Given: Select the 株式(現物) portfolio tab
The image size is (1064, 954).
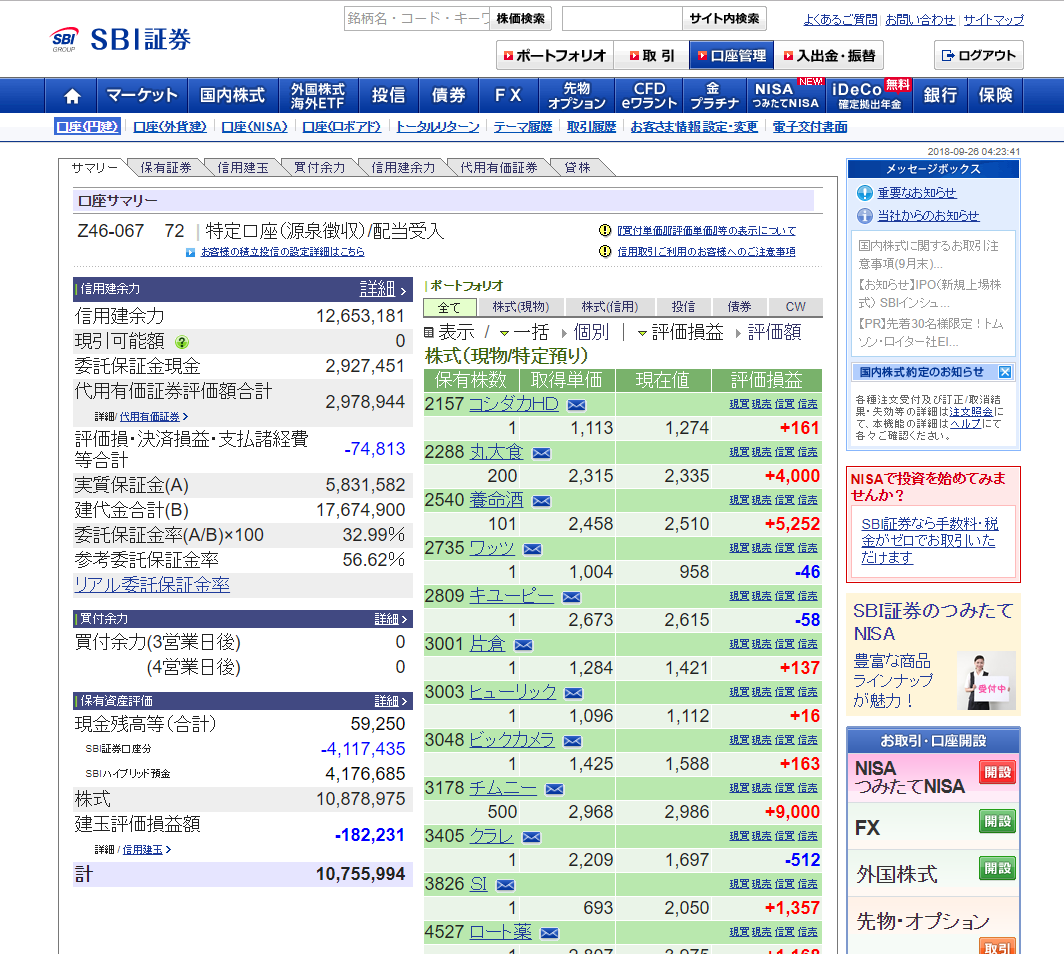Looking at the screenshot, I should click(x=521, y=307).
